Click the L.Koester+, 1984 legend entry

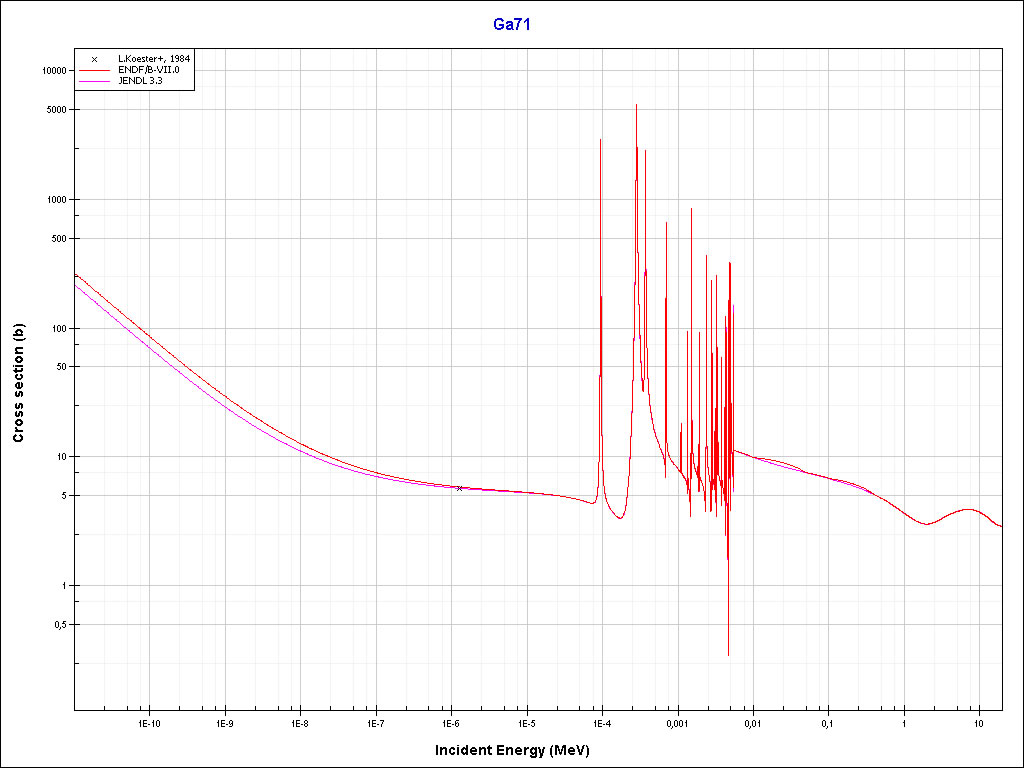[154, 59]
